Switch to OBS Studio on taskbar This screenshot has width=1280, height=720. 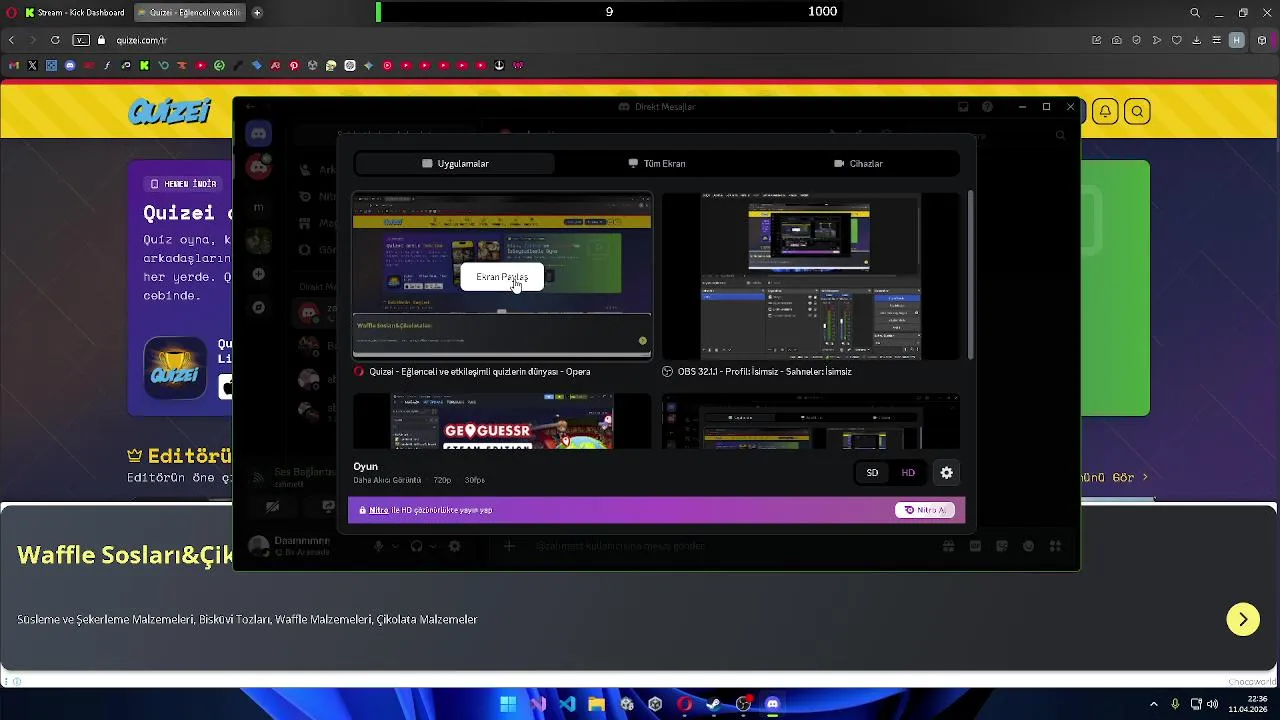tap(743, 704)
